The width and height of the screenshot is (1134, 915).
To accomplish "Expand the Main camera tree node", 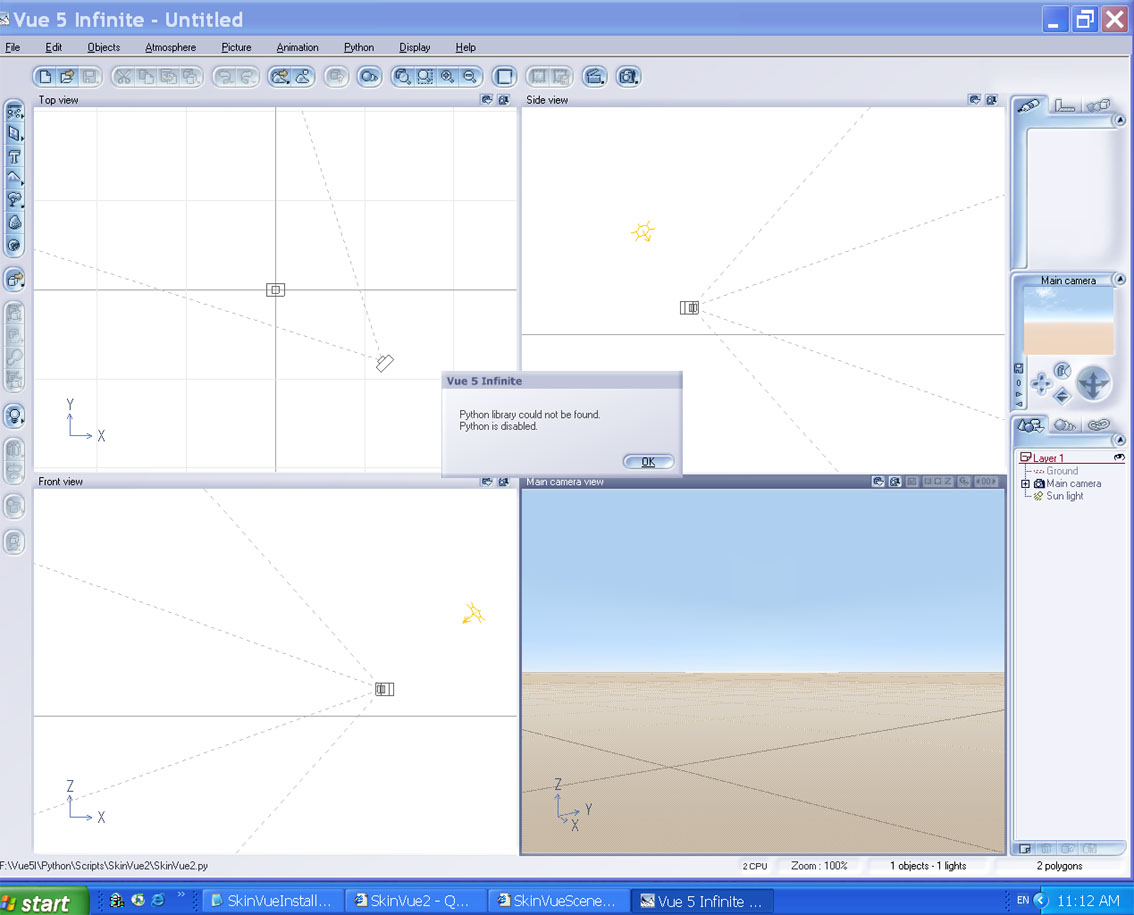I will (1025, 484).
